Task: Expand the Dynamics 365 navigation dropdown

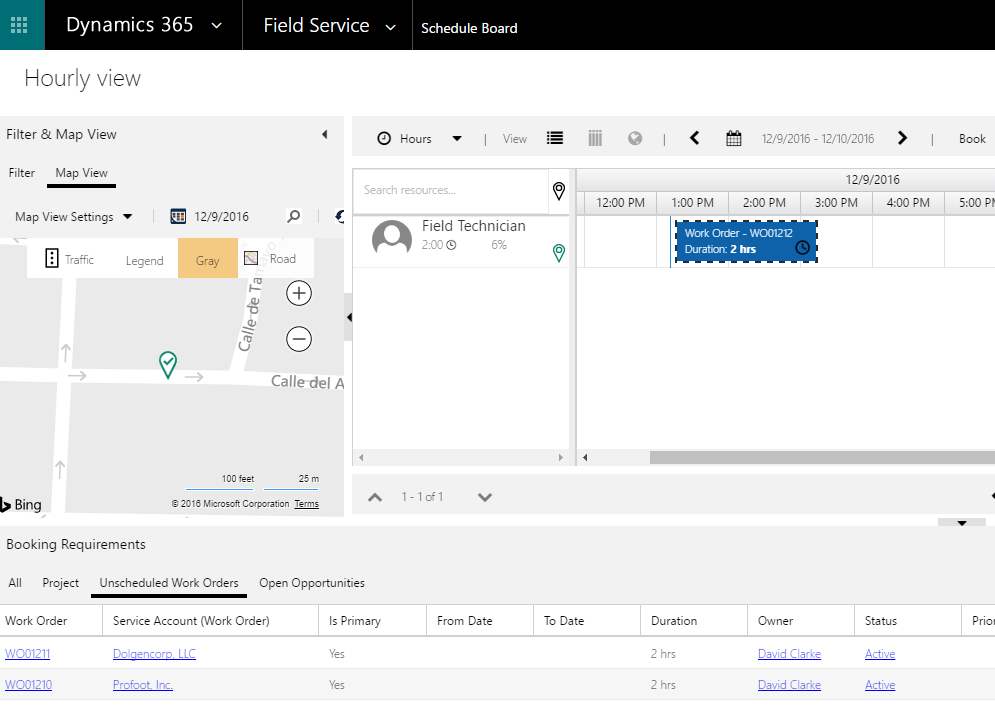Action: click(216, 25)
